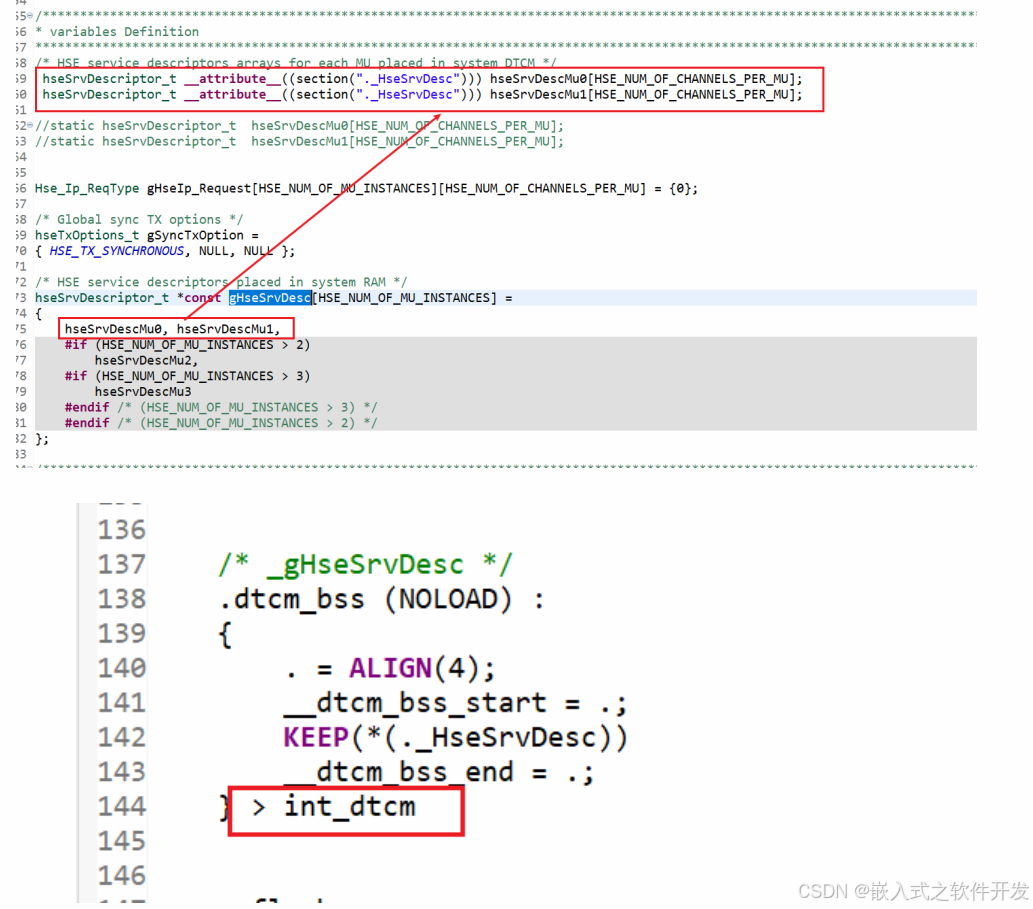Screen dimensions: 1033x909
Task: Click the '__dtcm_bss_end = .;' line
Action: pyautogui.click(x=439, y=772)
